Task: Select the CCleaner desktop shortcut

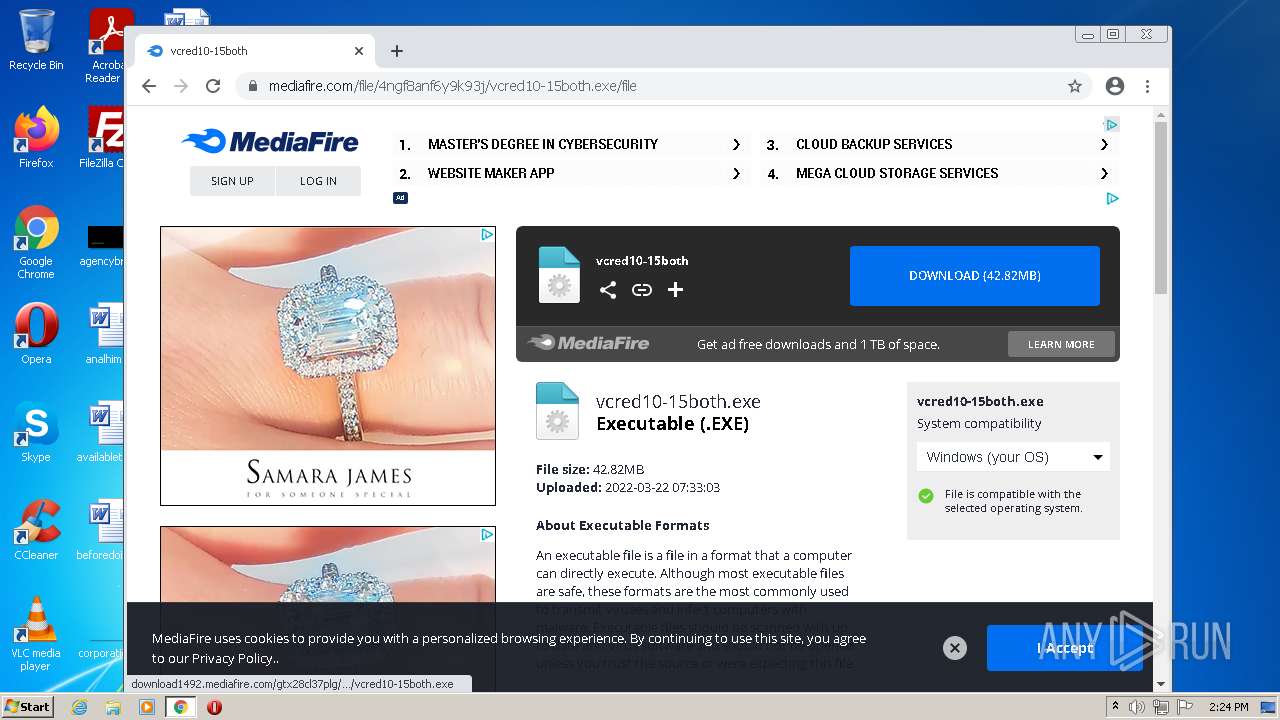Action: pyautogui.click(x=36, y=530)
